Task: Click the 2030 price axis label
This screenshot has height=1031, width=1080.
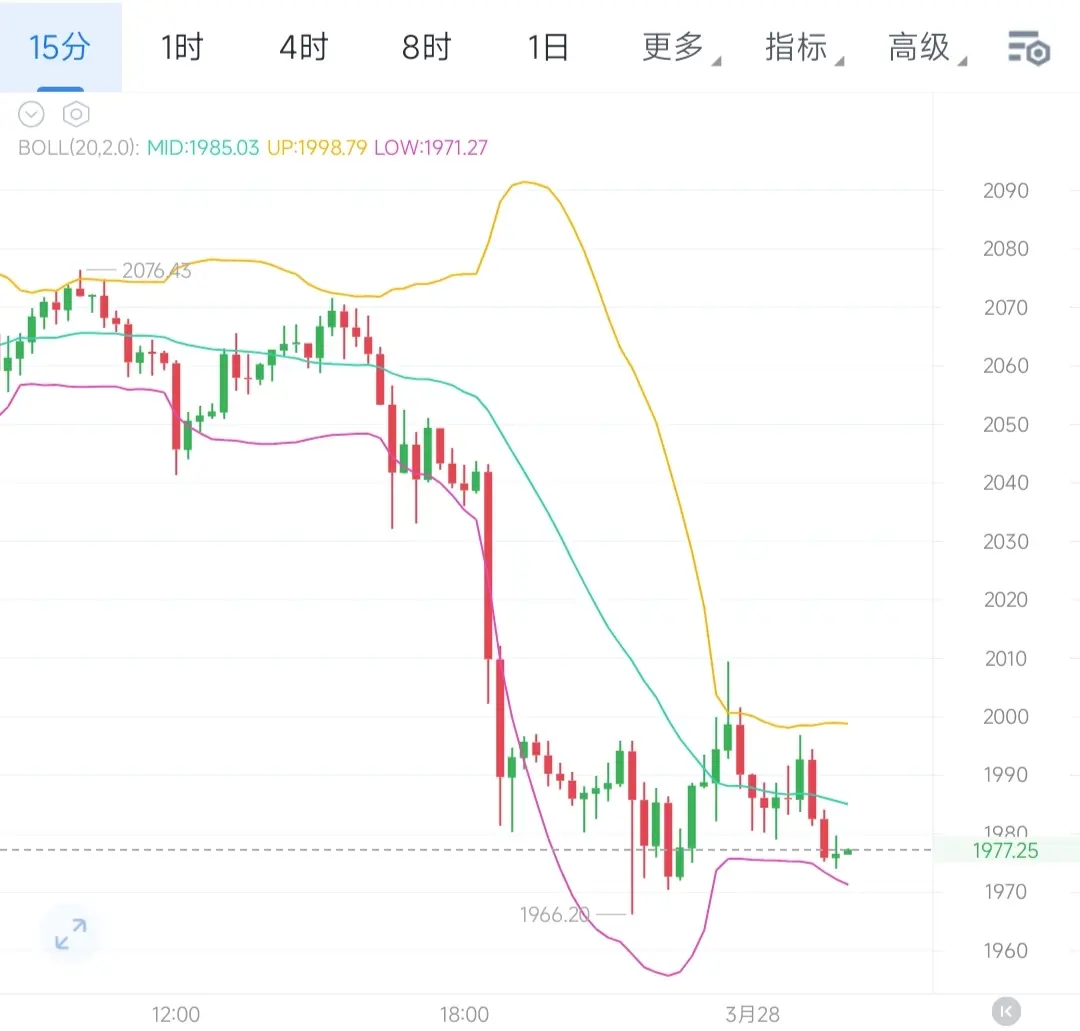Action: coord(1006,541)
